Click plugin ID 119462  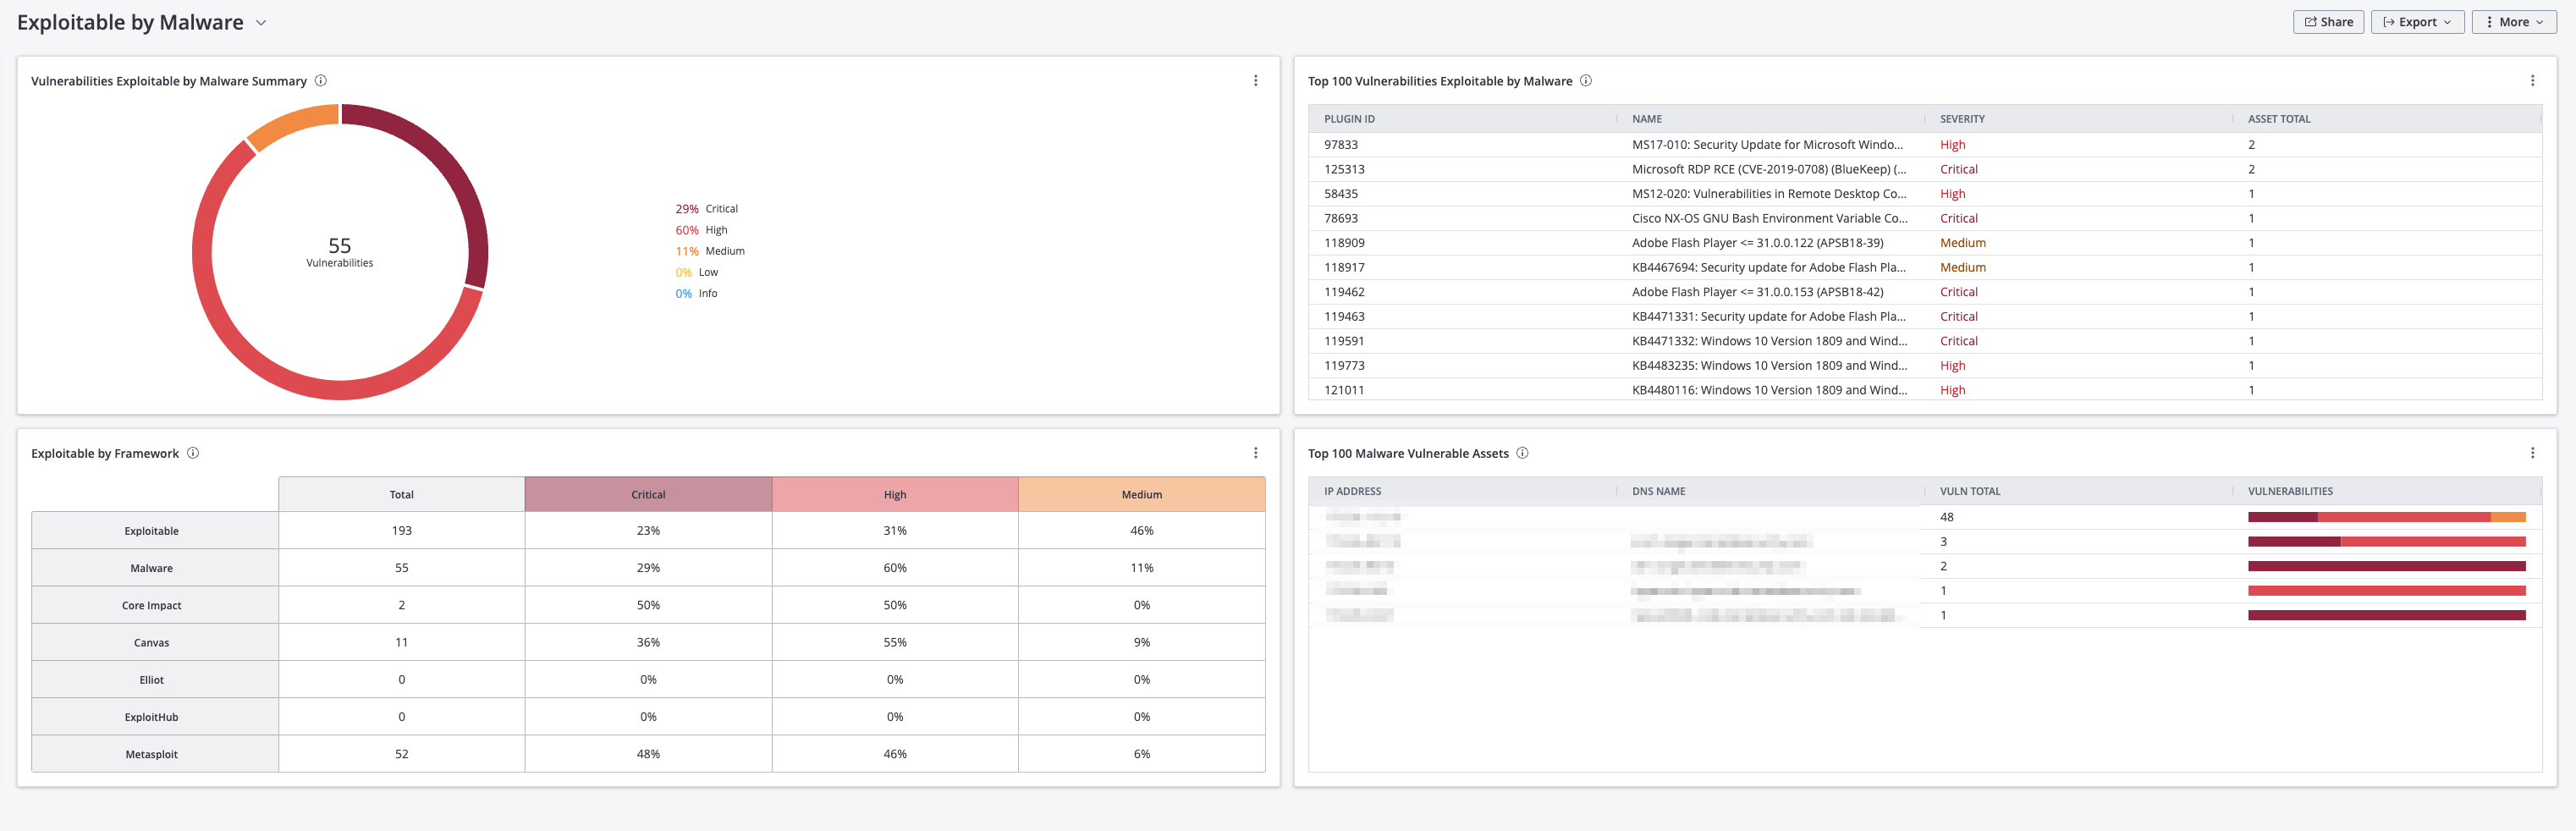point(1344,292)
